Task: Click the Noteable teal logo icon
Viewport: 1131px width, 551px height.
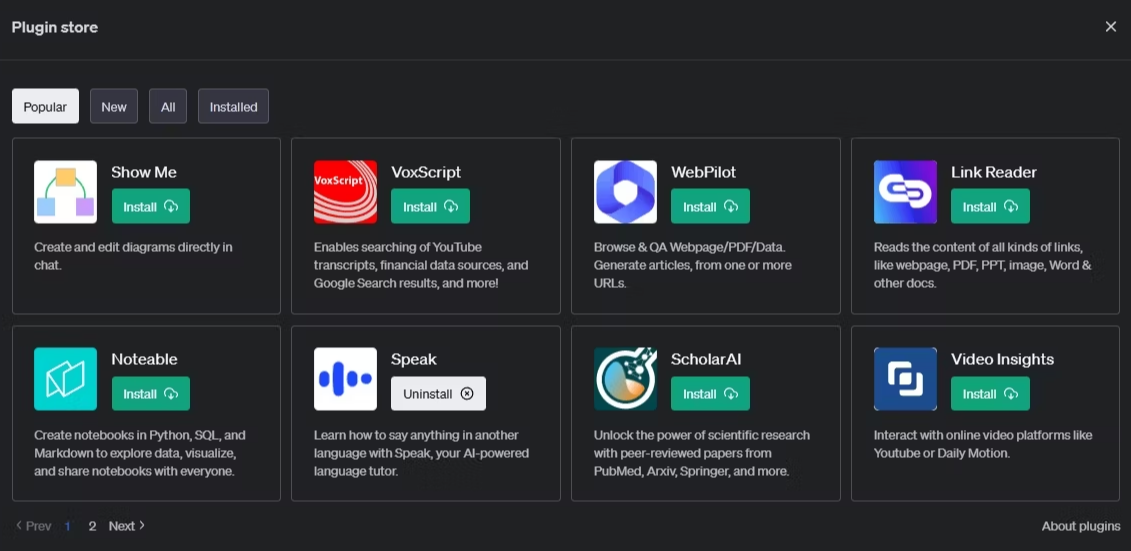Action: coord(66,379)
